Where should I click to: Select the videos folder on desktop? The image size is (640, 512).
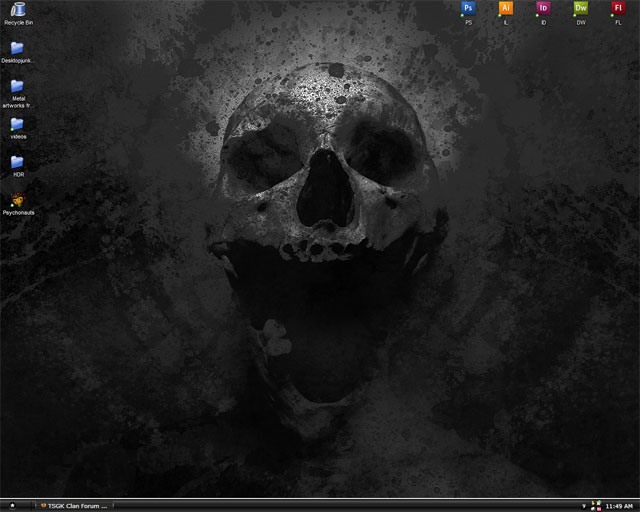click(x=17, y=125)
